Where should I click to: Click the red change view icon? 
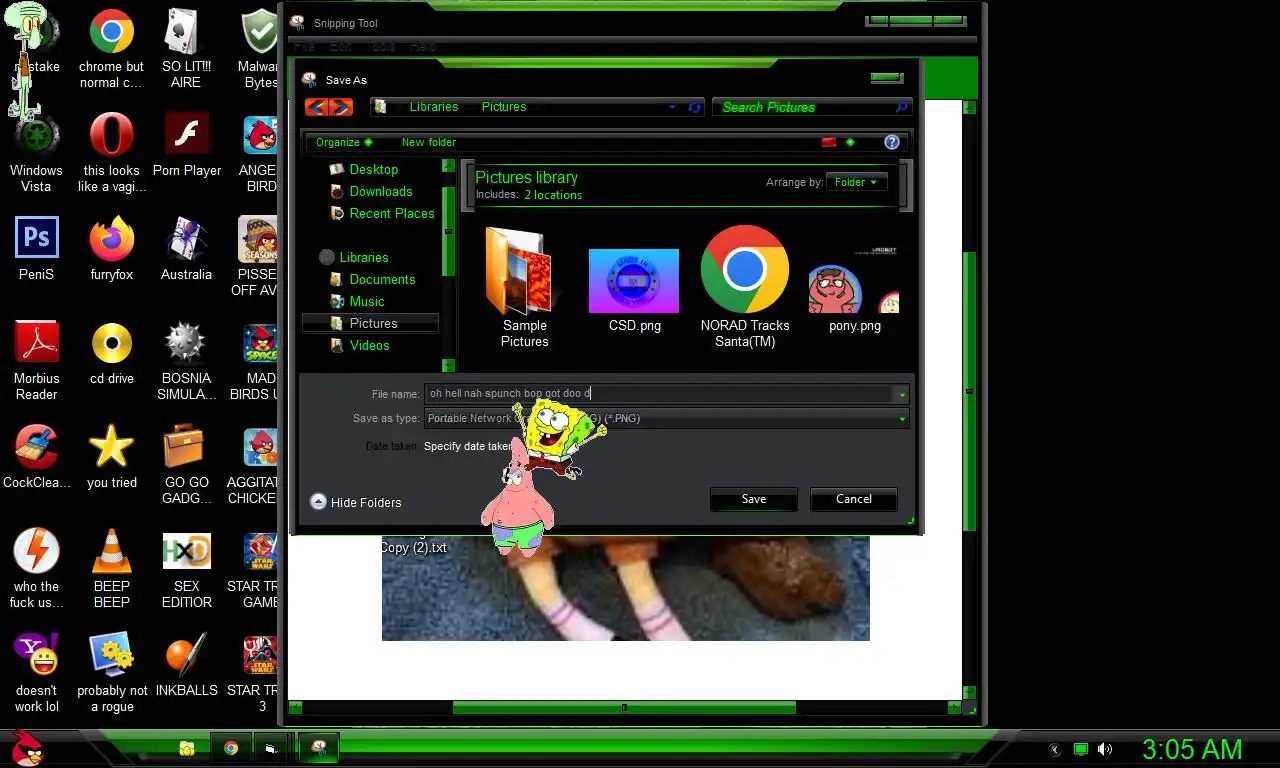point(828,142)
